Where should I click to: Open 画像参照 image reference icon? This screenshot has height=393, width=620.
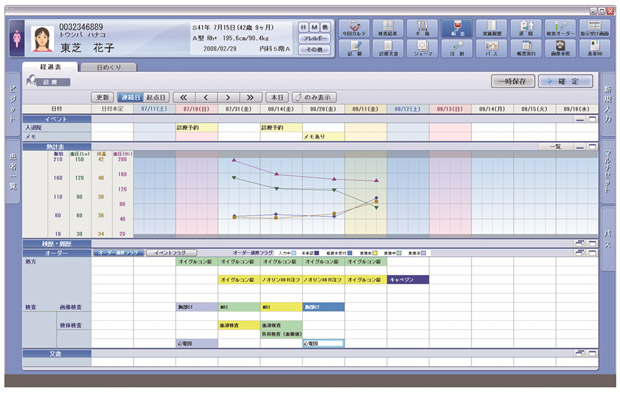pyautogui.click(x=560, y=48)
